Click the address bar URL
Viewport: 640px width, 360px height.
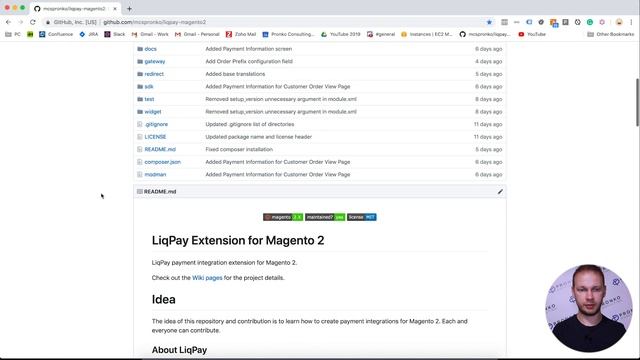coord(154,22)
